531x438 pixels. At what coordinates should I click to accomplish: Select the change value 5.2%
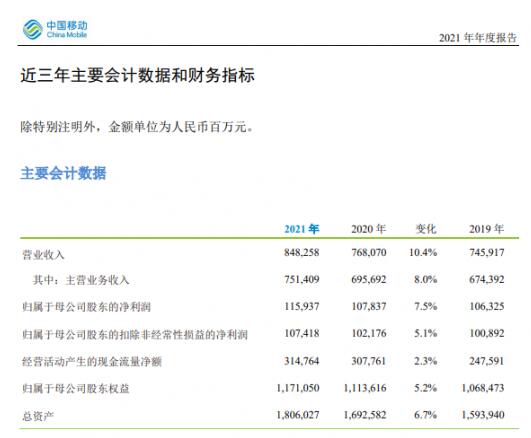pyautogui.click(x=426, y=388)
